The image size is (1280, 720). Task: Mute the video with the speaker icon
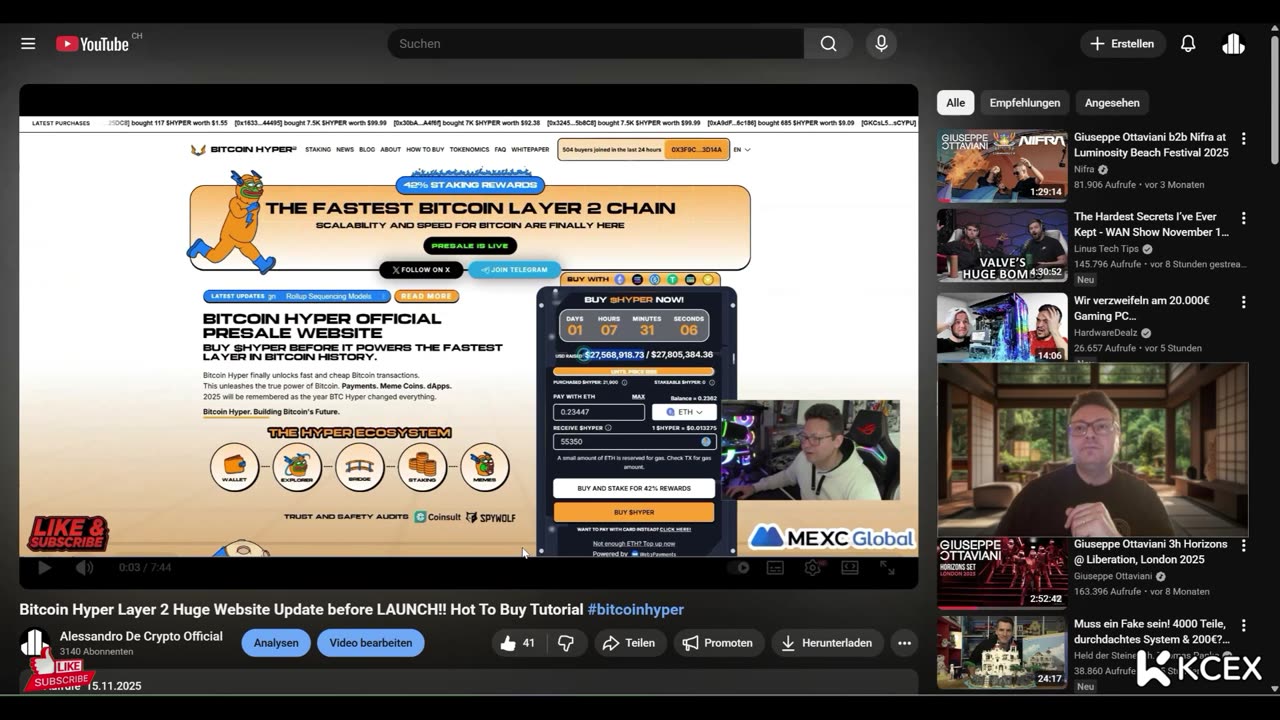(85, 567)
